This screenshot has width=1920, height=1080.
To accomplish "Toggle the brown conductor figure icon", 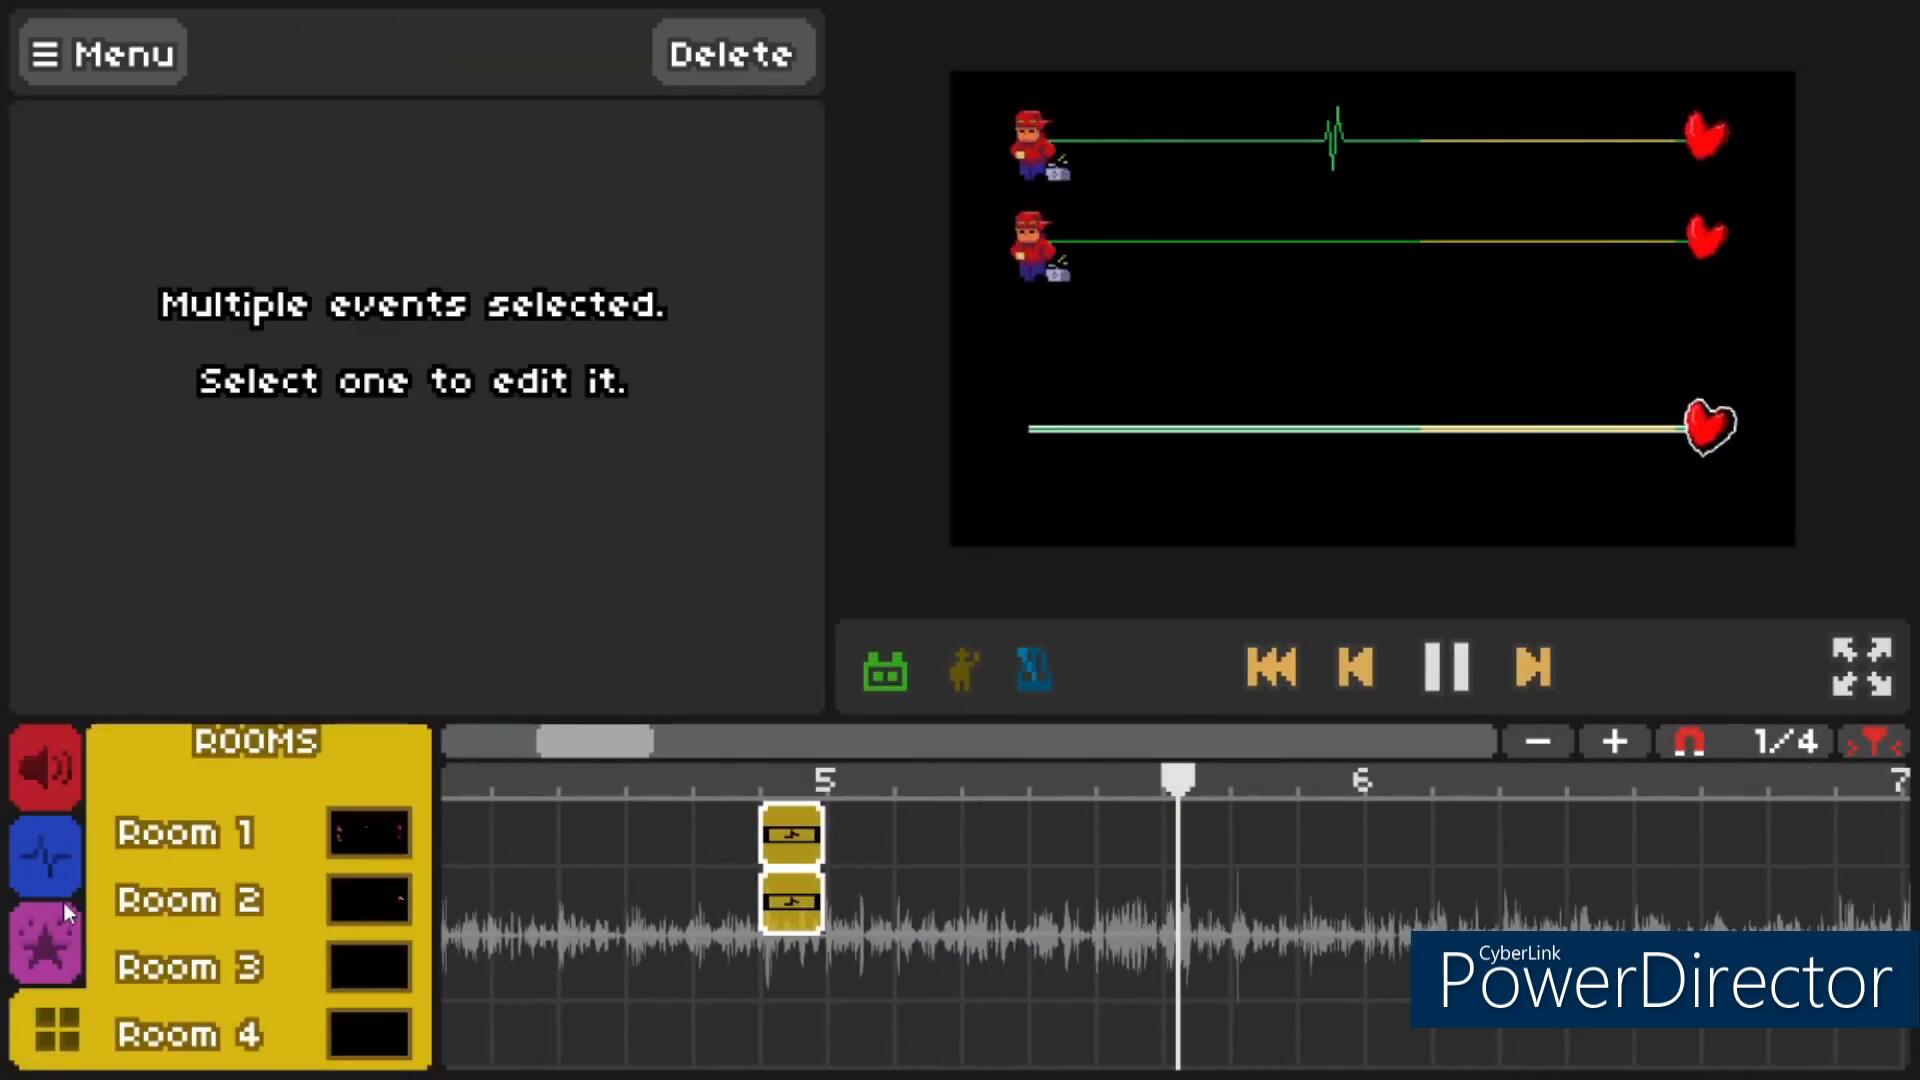I will click(x=963, y=670).
